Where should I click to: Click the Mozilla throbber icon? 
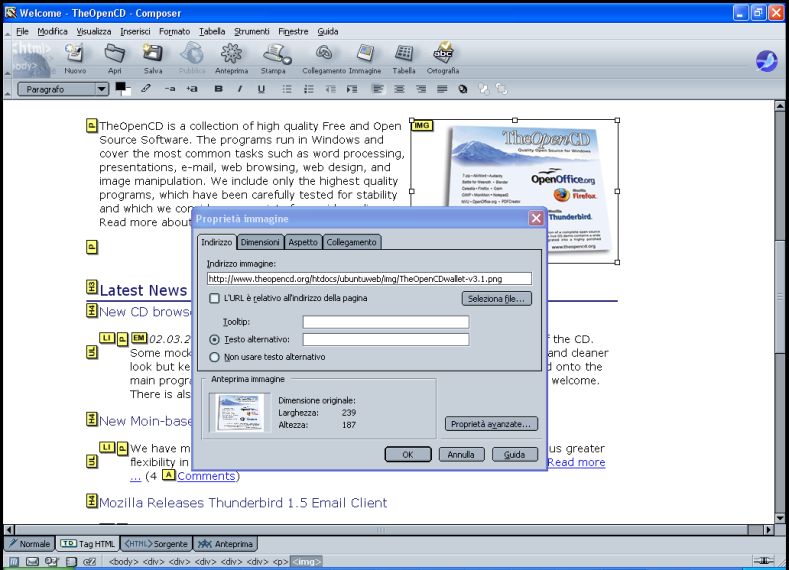[x=766, y=61]
